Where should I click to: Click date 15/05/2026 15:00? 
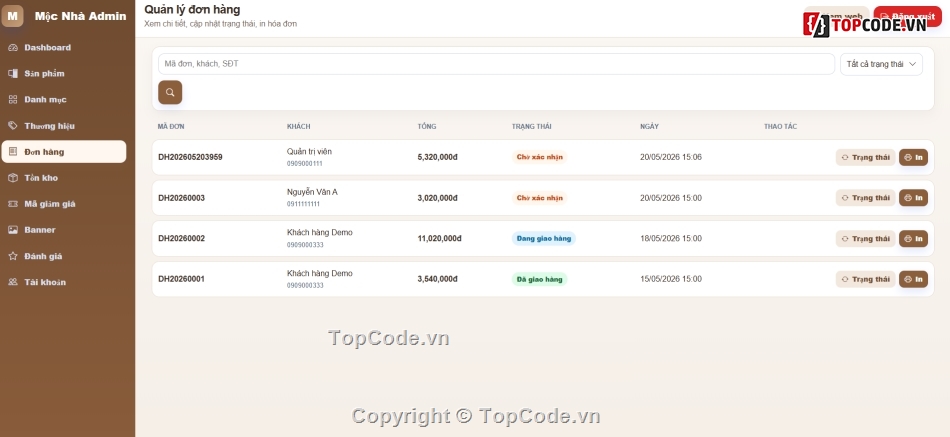pyautogui.click(x=671, y=279)
